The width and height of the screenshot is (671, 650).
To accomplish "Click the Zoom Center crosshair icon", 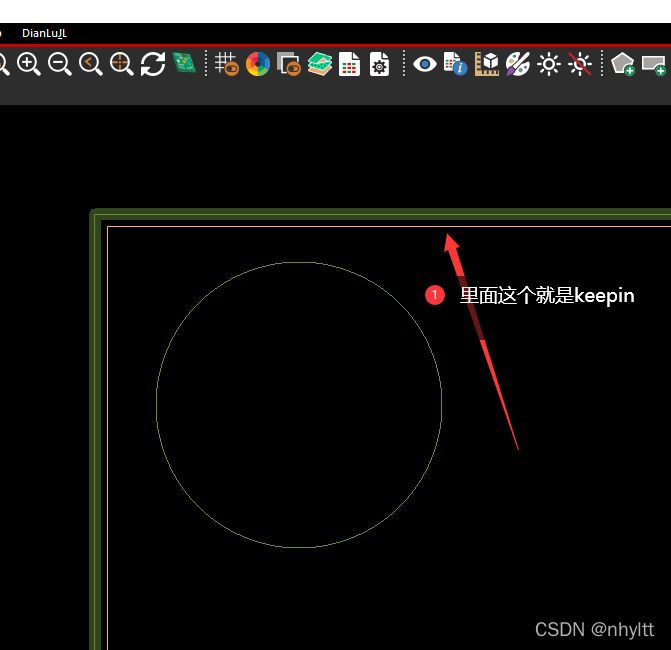I will point(122,65).
